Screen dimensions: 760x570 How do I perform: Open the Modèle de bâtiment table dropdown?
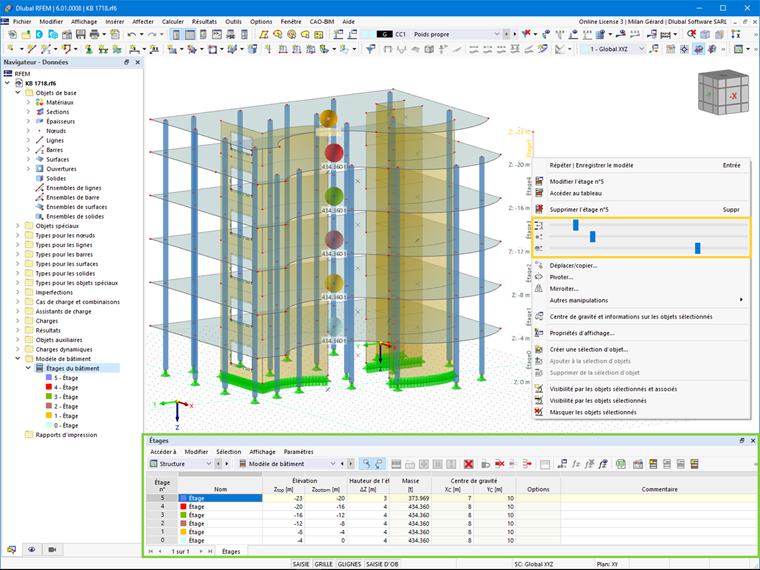tap(333, 464)
